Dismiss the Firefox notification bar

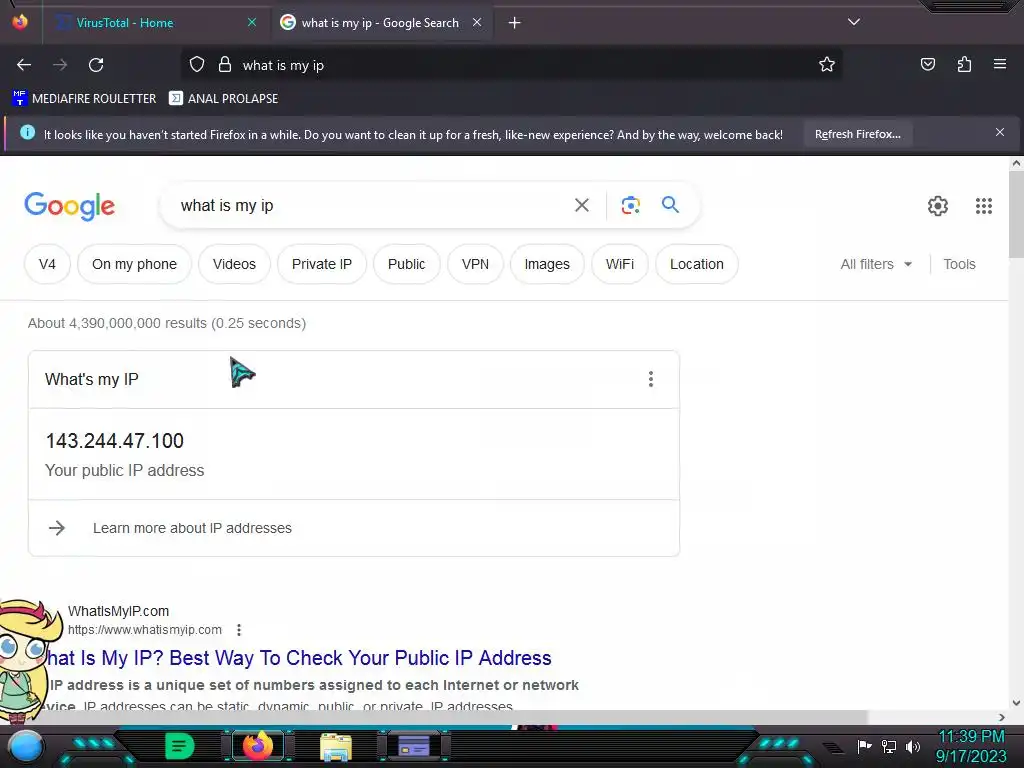(1000, 133)
